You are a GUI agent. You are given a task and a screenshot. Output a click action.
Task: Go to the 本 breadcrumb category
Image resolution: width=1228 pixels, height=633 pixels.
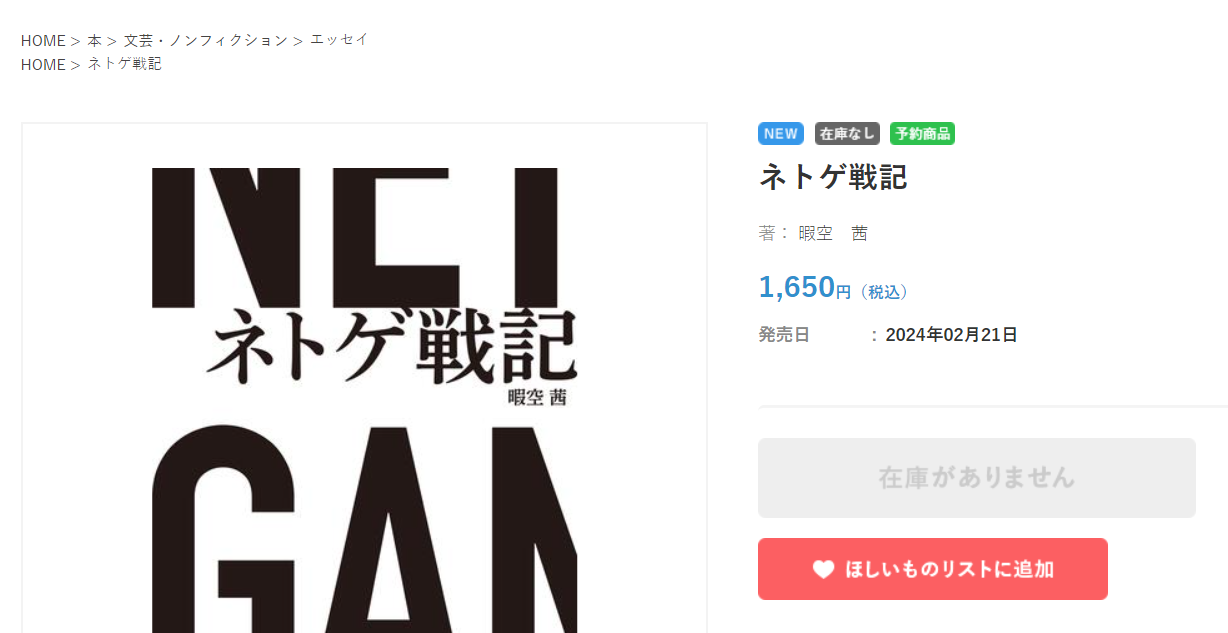pyautogui.click(x=94, y=40)
